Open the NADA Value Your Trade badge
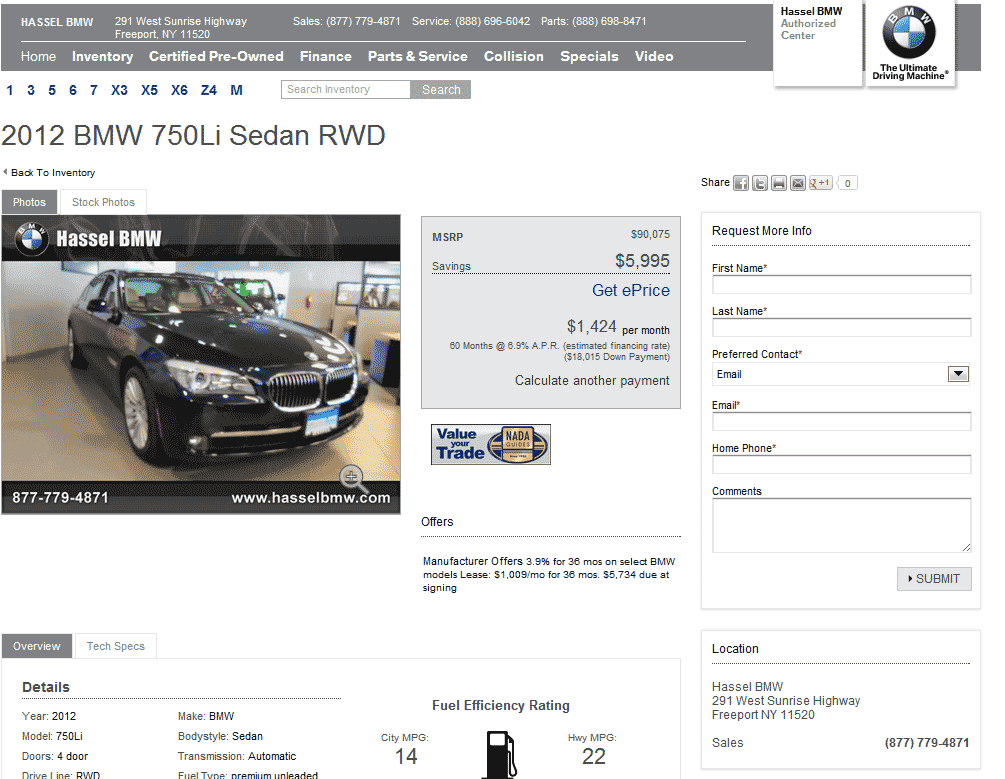Viewport: 1005px width, 779px height. pyautogui.click(x=490, y=444)
